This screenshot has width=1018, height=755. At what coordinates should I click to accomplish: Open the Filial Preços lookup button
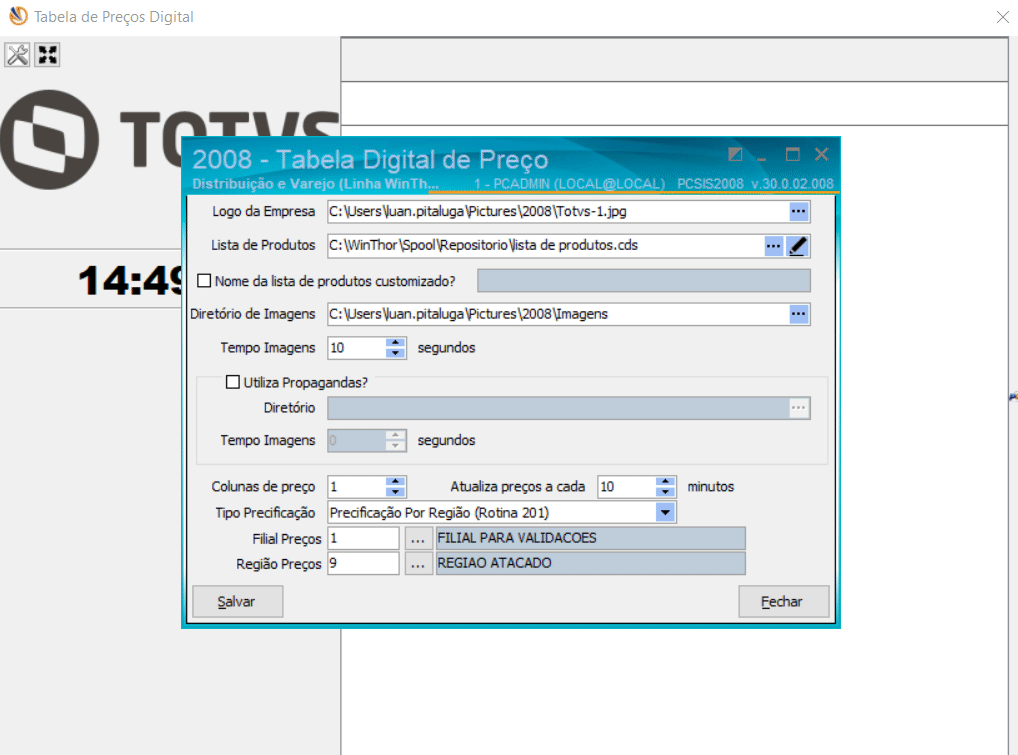tap(418, 538)
